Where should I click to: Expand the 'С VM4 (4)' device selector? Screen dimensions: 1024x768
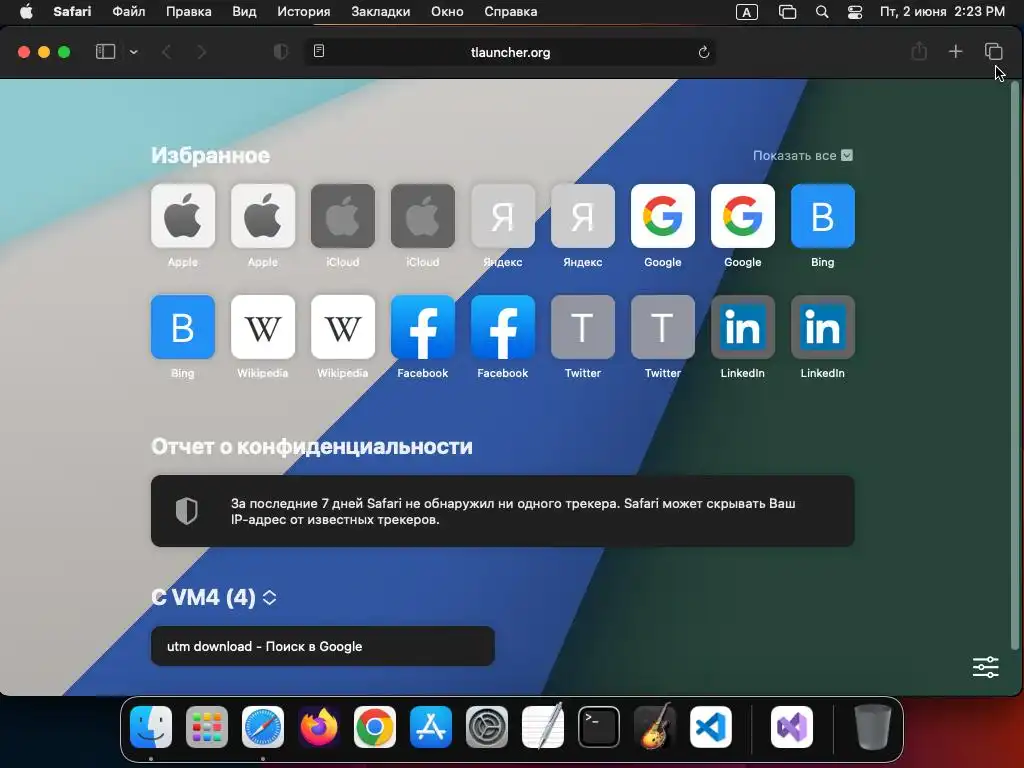tap(214, 597)
